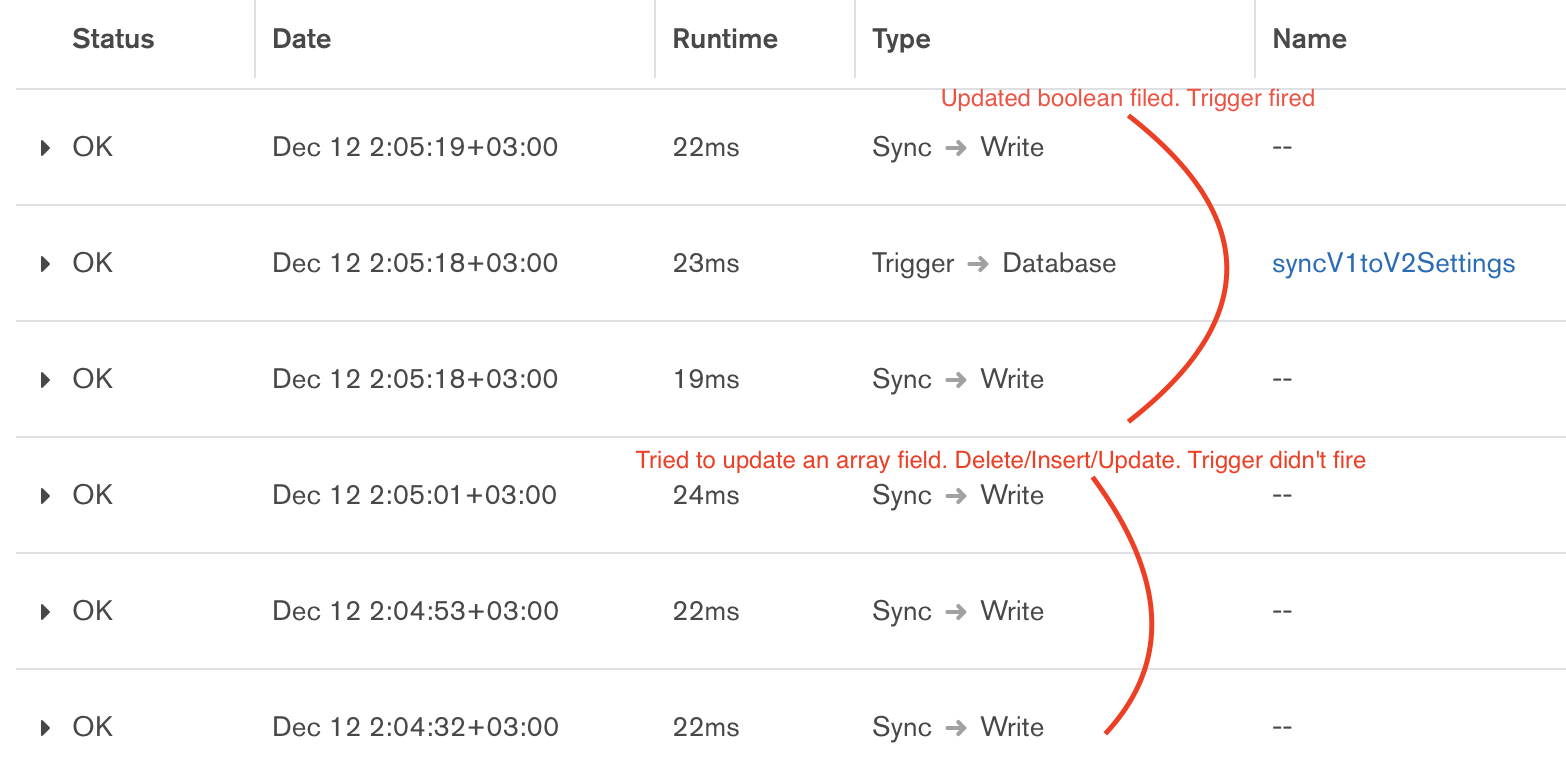This screenshot has width=1566, height=784.
Task: Expand the 2:04:32 log entry
Action: tap(45, 728)
